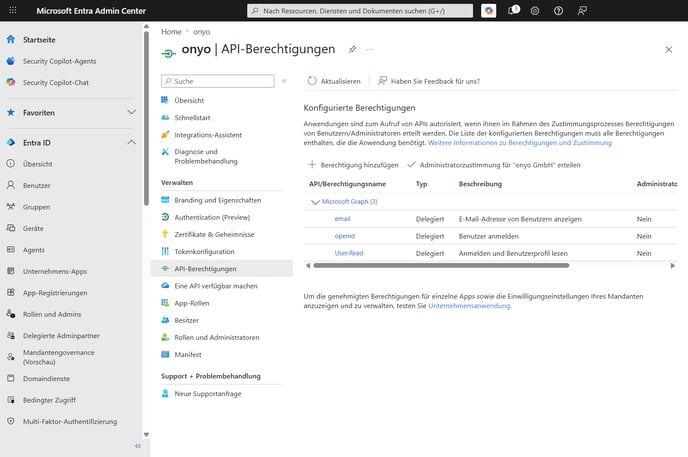Click the Eine API verfügbar machen cloud icon

(165, 286)
